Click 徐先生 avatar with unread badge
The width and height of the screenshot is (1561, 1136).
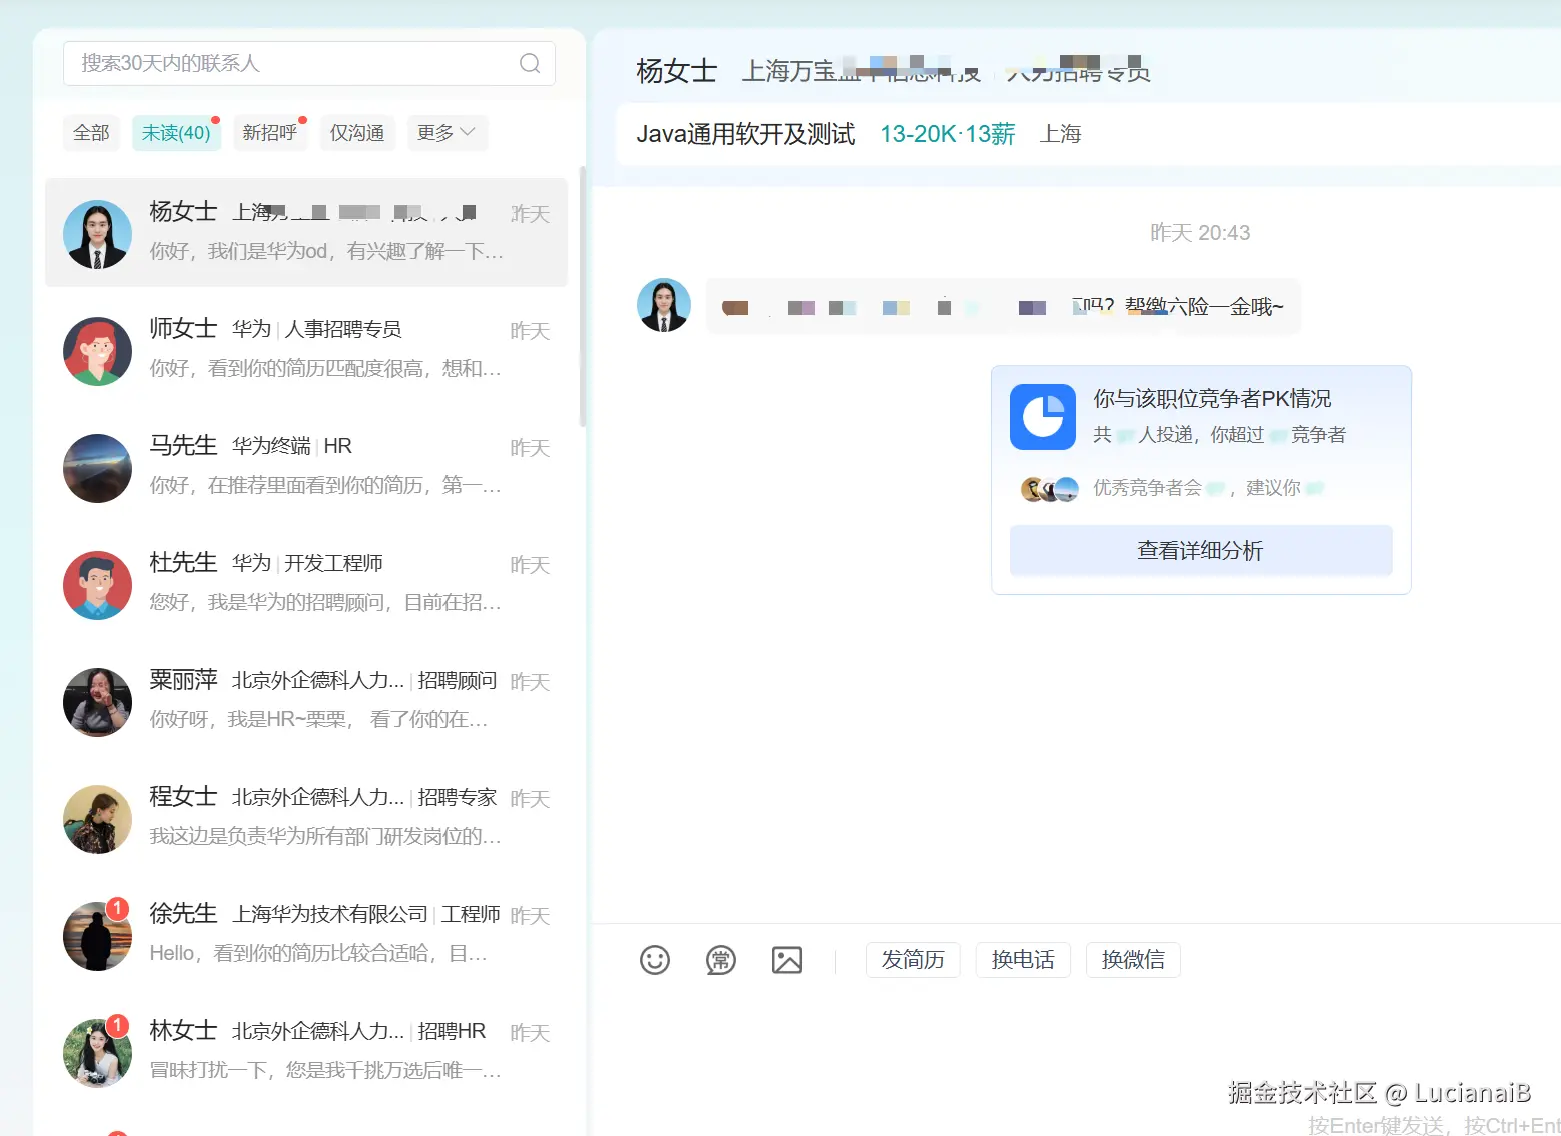point(97,936)
